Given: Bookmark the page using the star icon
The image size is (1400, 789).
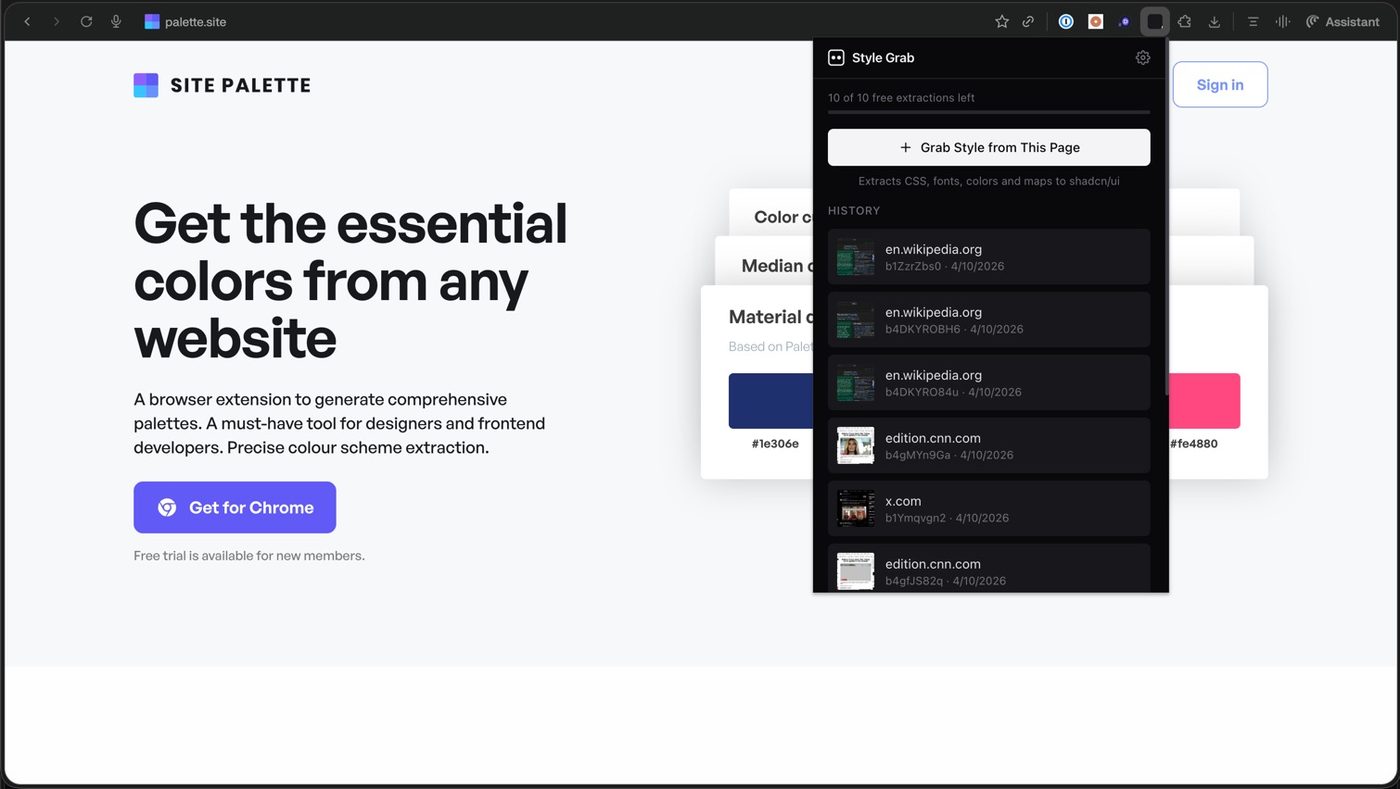Looking at the screenshot, I should pos(1000,21).
